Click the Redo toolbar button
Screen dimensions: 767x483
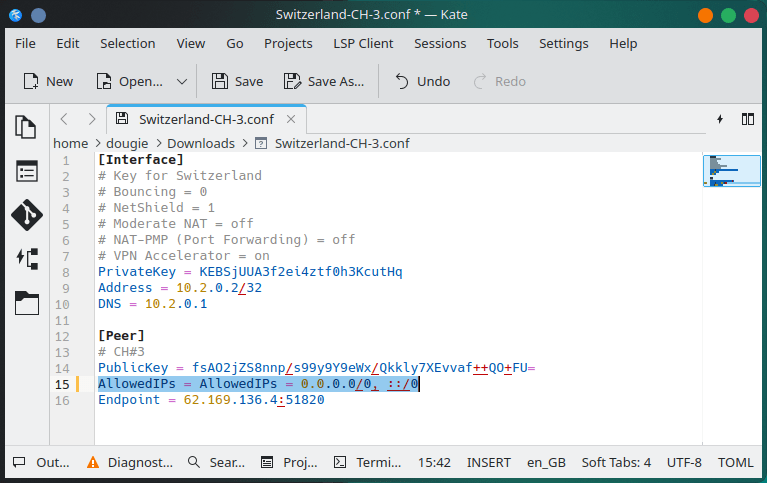point(499,81)
